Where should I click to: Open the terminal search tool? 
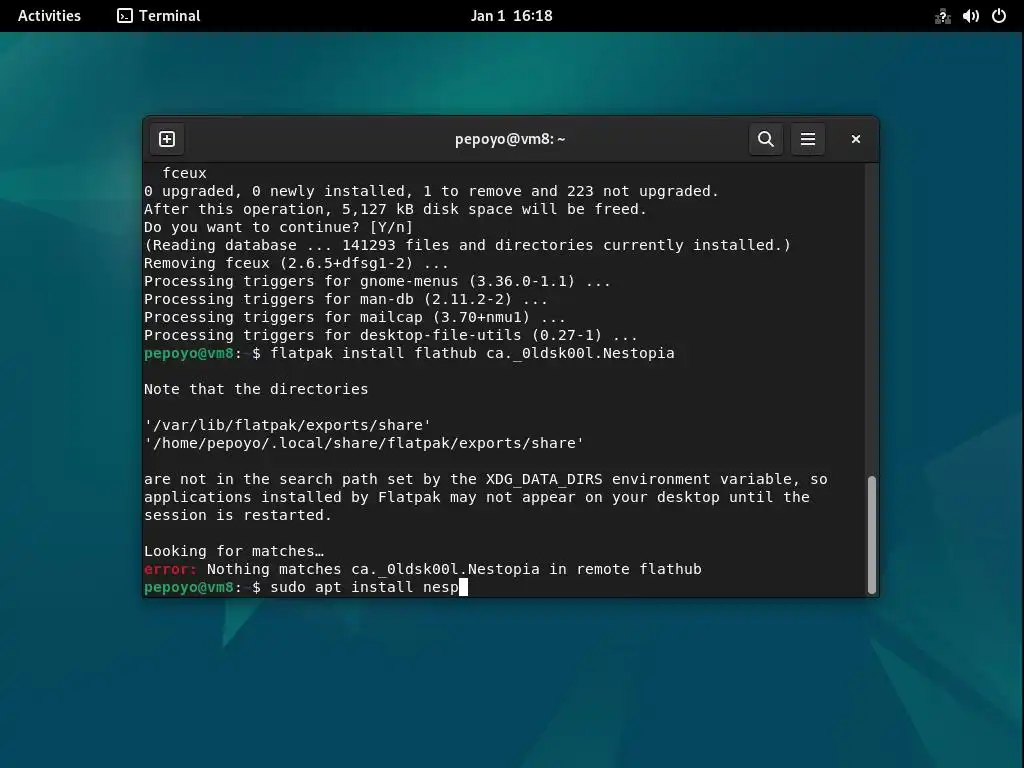point(765,139)
